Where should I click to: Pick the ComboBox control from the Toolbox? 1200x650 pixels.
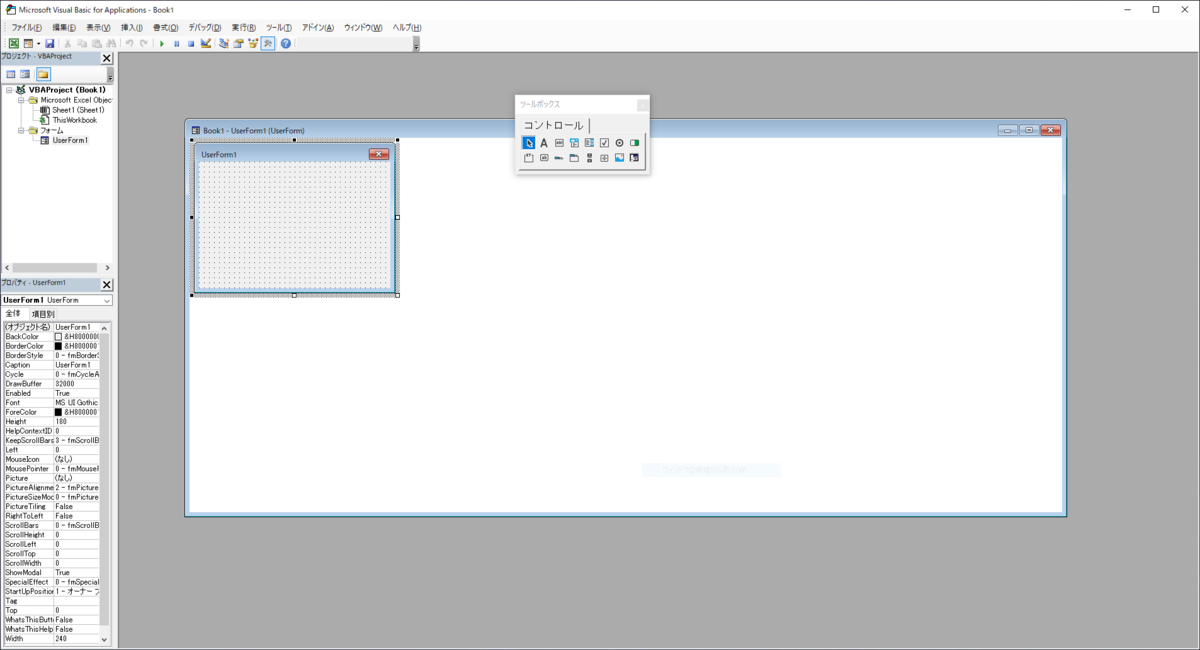click(574, 142)
